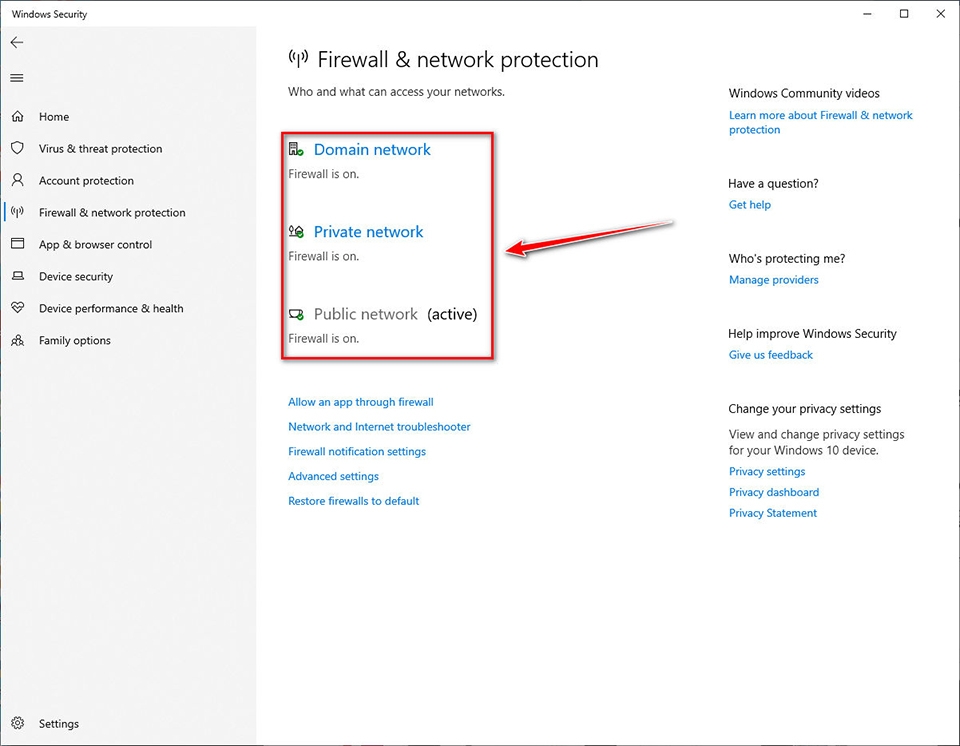Image resolution: width=960 pixels, height=746 pixels.
Task: Open the Privacy dashboard
Action: coord(773,492)
